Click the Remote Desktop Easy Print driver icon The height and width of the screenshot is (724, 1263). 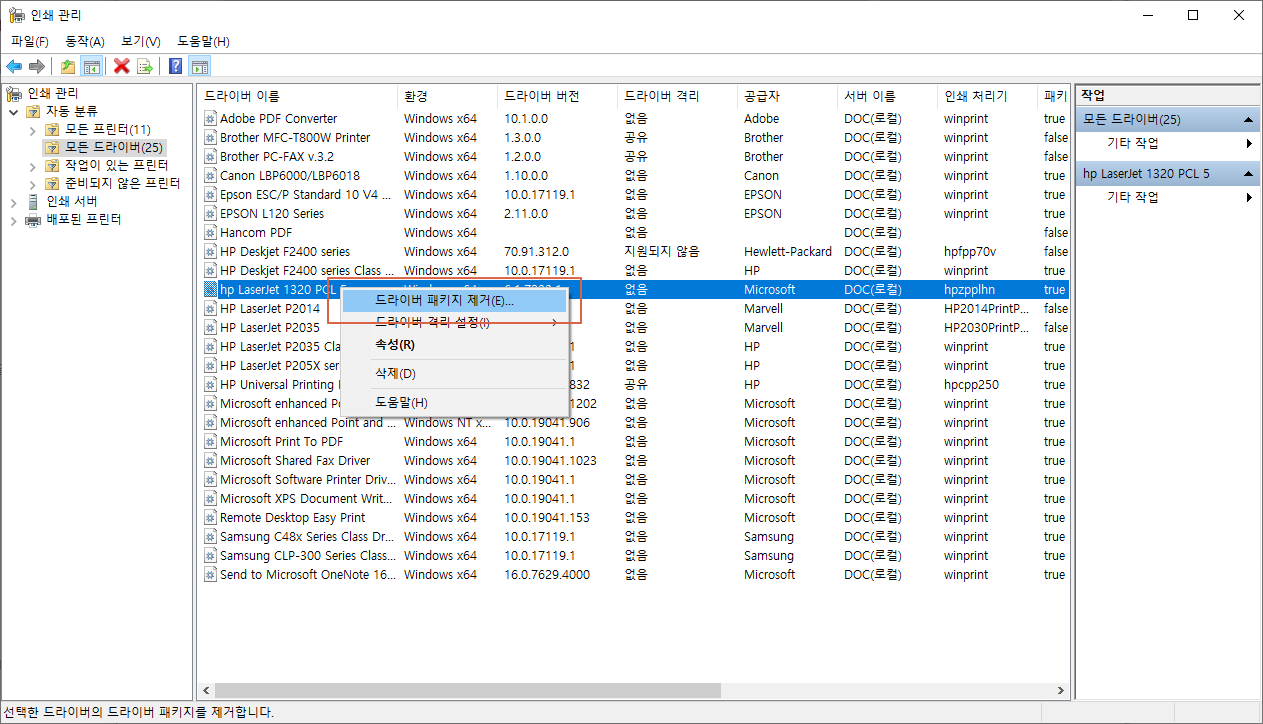tap(210, 517)
